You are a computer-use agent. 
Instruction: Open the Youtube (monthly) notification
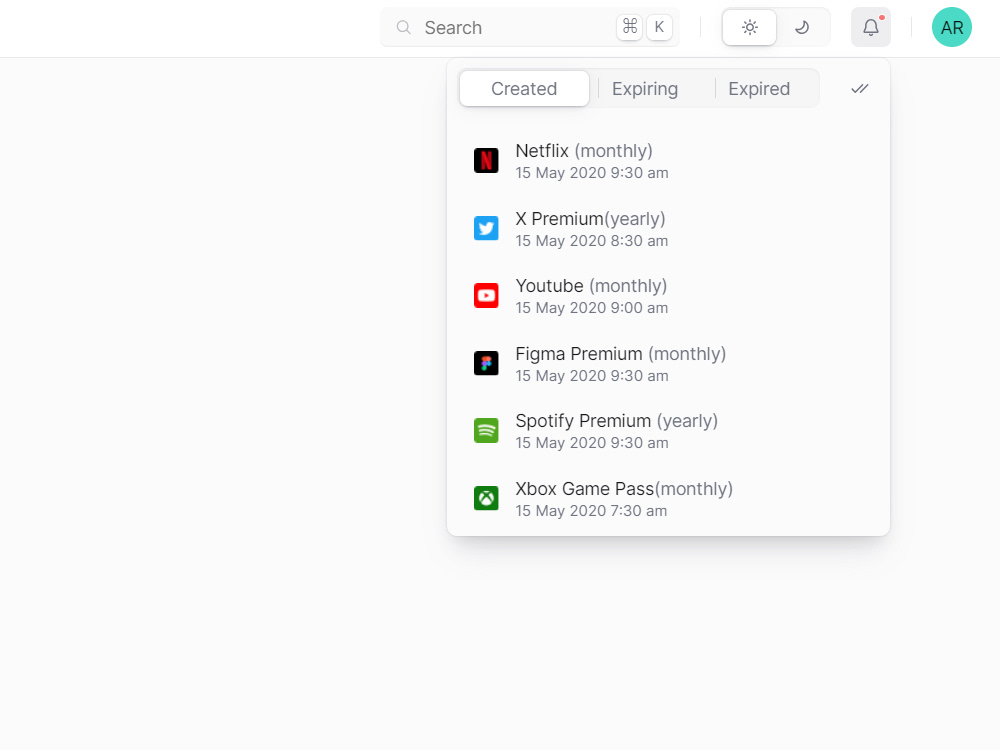[668, 296]
